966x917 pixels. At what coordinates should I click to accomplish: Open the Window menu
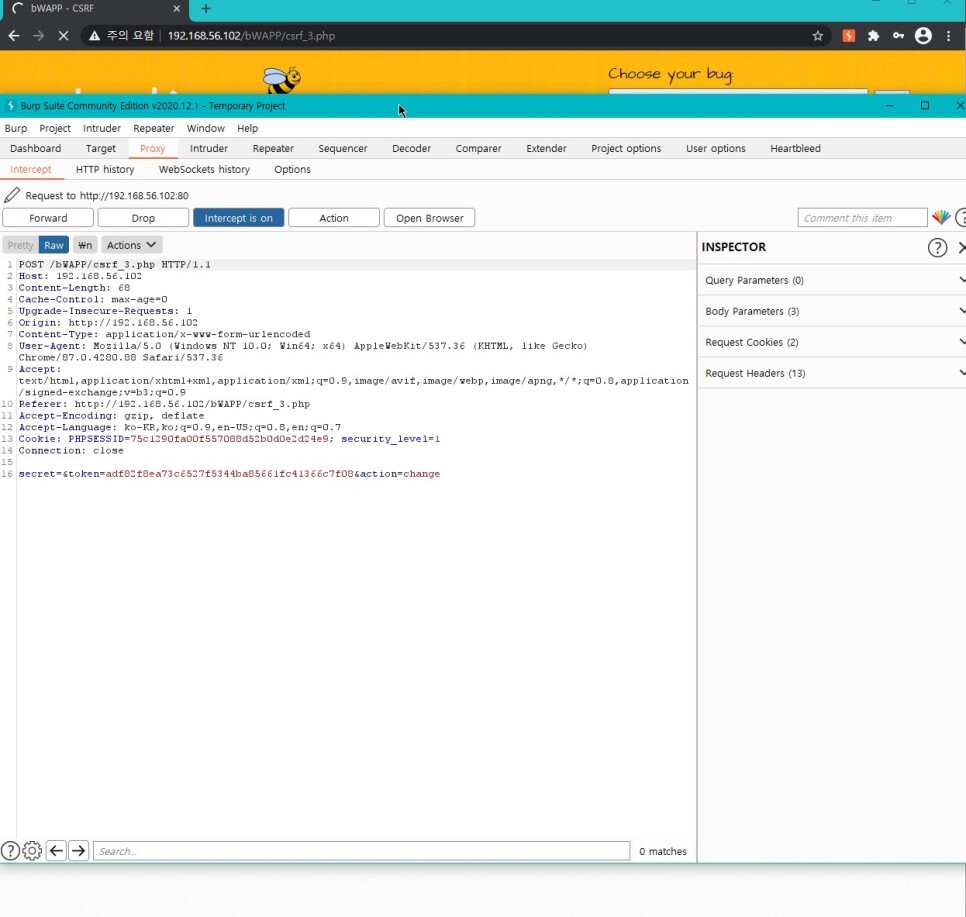point(206,128)
